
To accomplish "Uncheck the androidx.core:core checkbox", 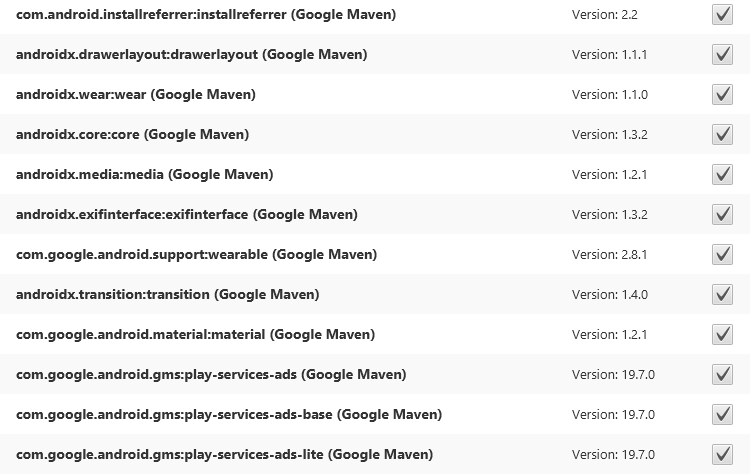I will 722,135.
